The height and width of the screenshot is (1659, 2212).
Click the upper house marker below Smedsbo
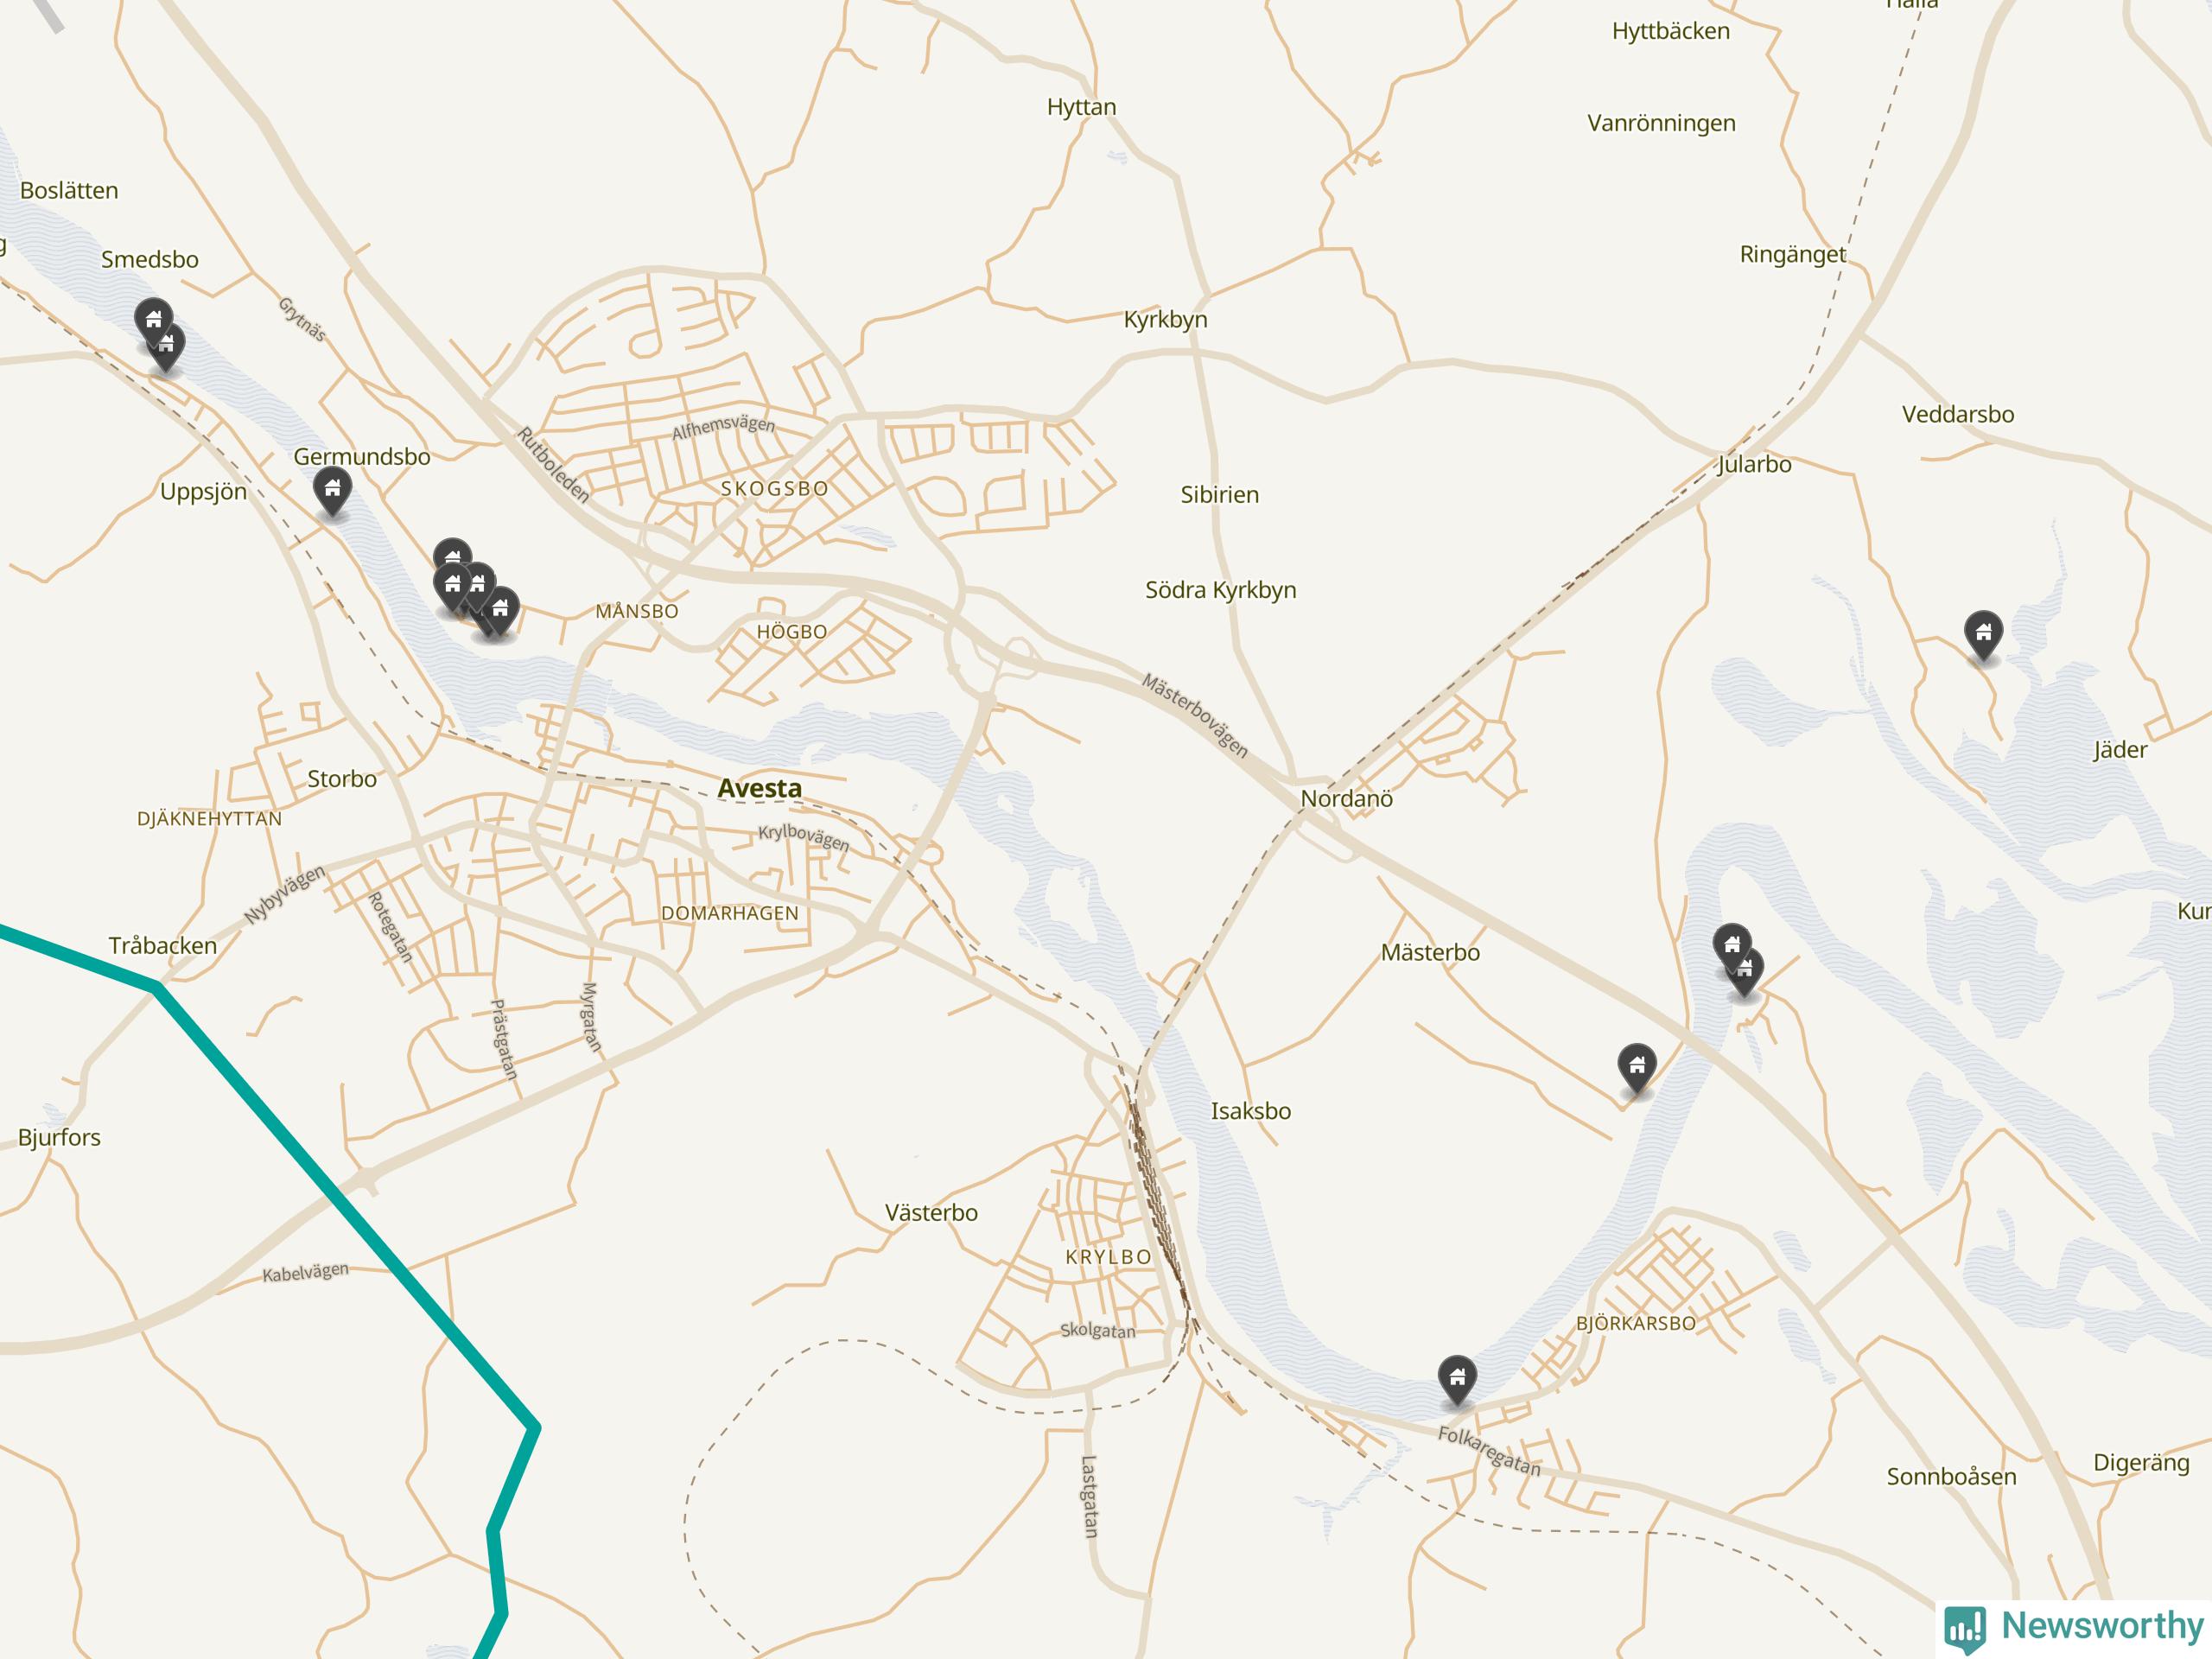[153, 320]
